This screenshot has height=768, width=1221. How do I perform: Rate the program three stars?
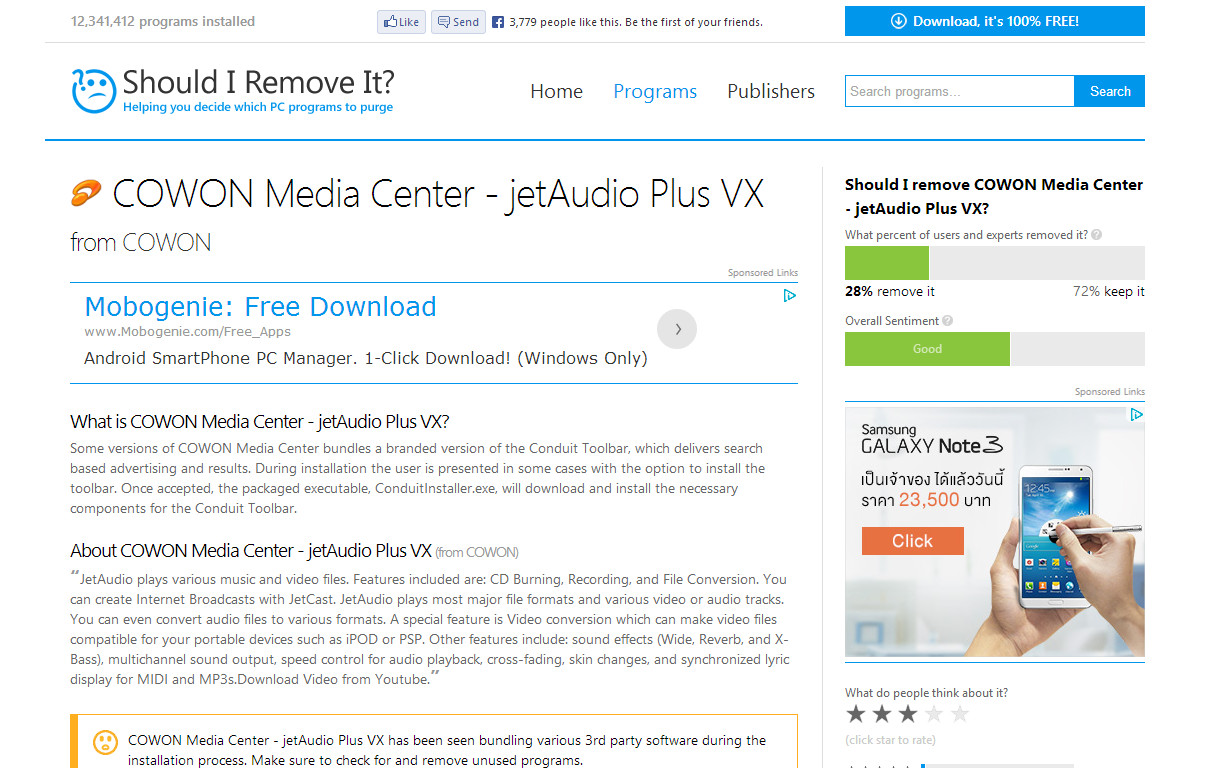click(908, 714)
